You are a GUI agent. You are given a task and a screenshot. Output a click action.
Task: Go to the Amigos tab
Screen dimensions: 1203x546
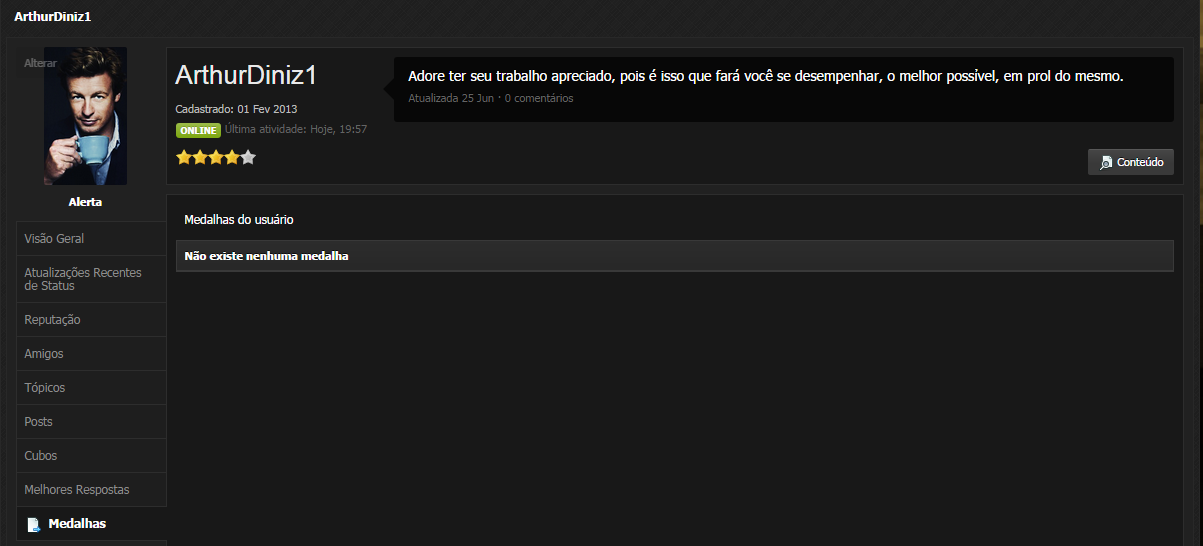(91, 354)
